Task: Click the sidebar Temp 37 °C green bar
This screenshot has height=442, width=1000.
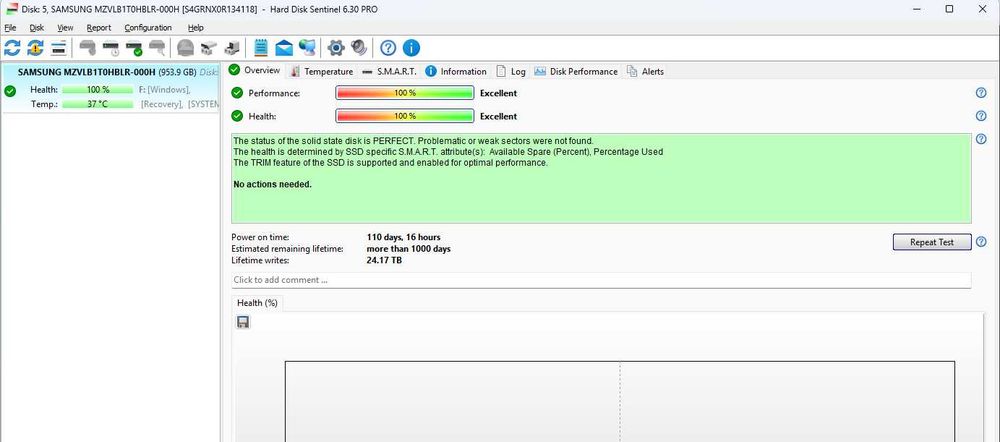Action: click(98, 104)
